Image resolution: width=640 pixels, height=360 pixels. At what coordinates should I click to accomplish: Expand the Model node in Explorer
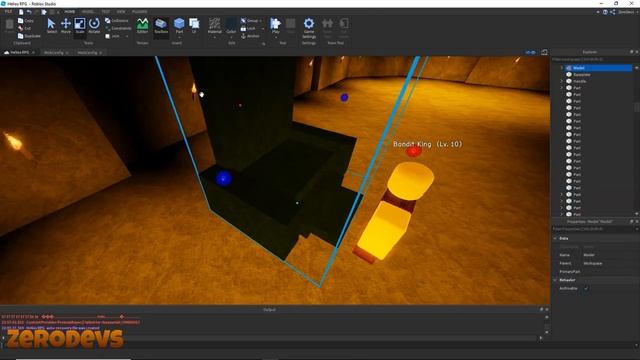(562, 68)
